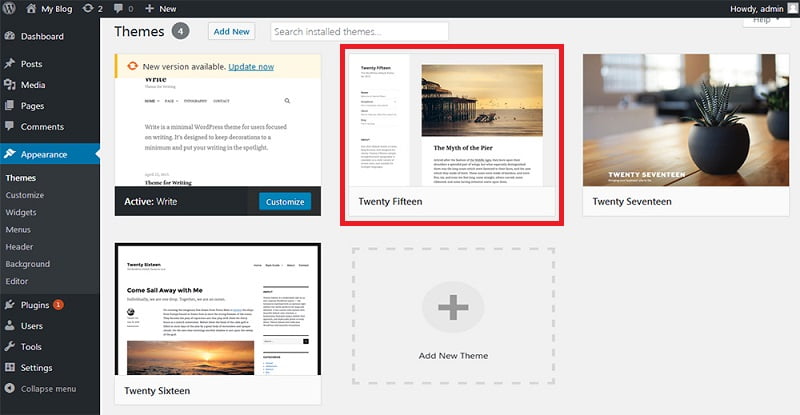Screen dimensions: 800x415
Task: Click the Themes page heading
Action: (x=139, y=31)
